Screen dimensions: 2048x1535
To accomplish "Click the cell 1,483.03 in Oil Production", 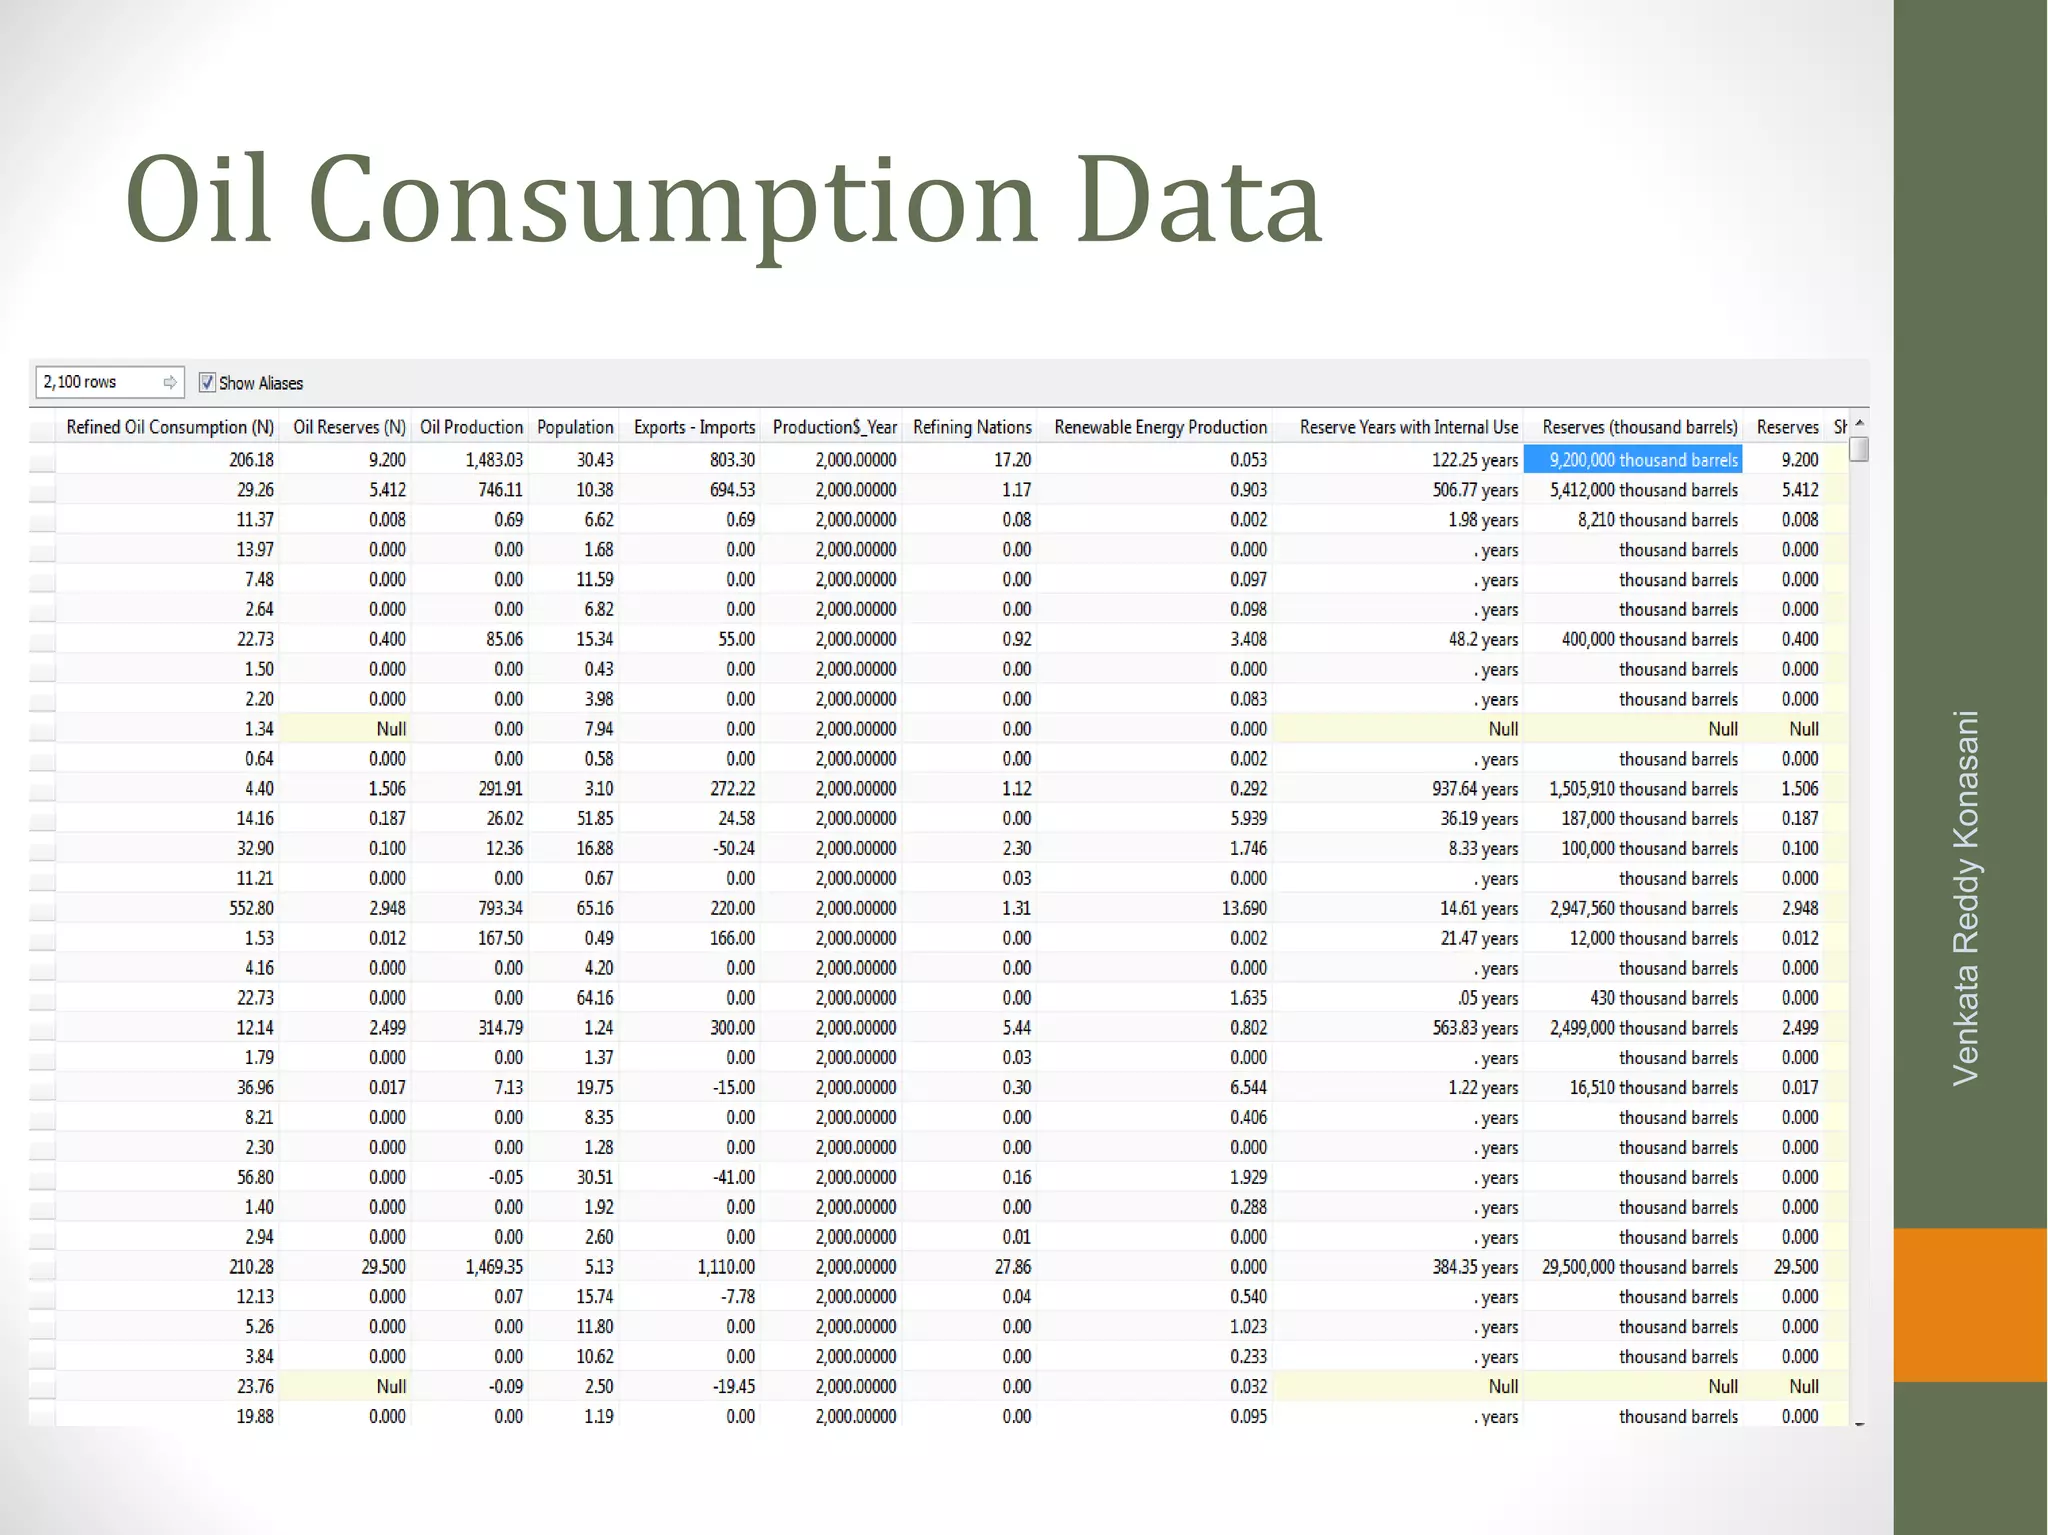I will 470,460.
